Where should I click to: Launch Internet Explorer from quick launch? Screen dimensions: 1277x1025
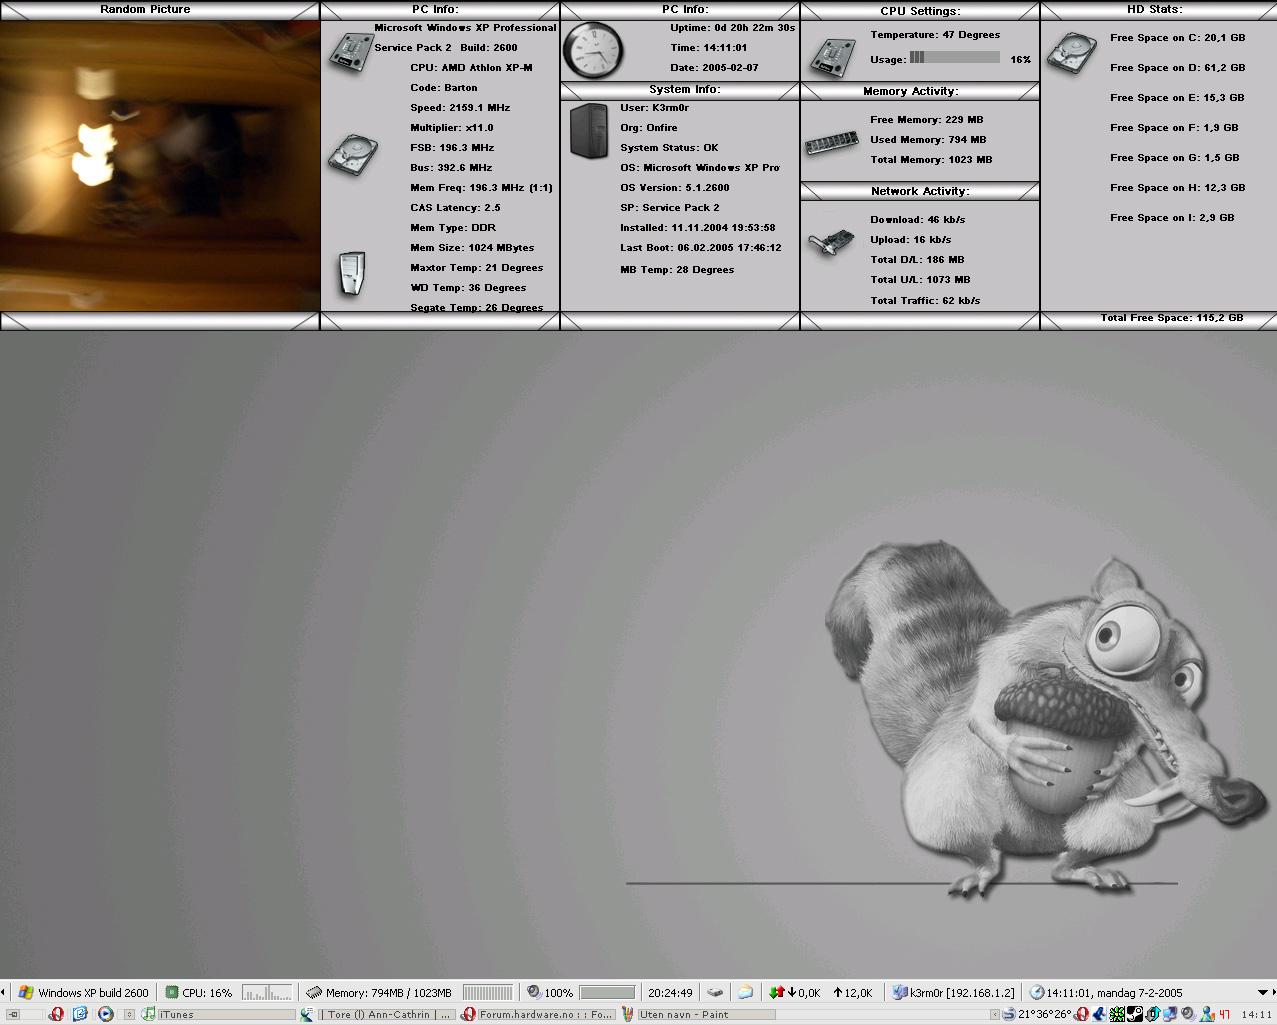click(x=80, y=1014)
